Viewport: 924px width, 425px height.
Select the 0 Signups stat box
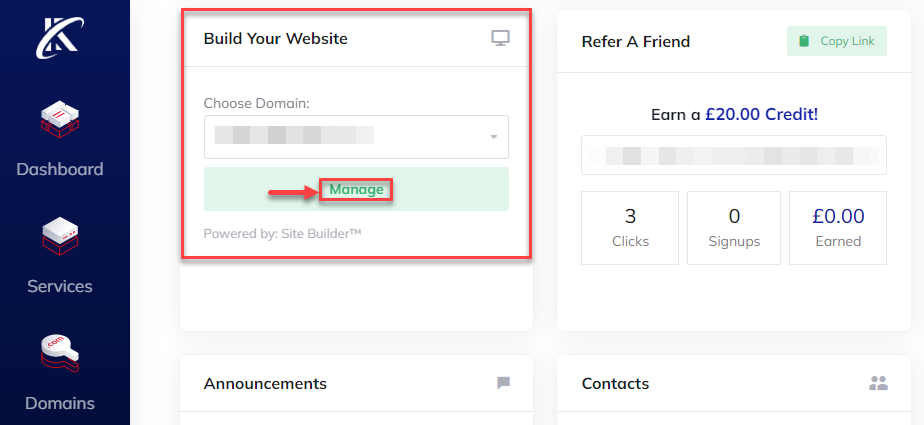click(x=734, y=228)
